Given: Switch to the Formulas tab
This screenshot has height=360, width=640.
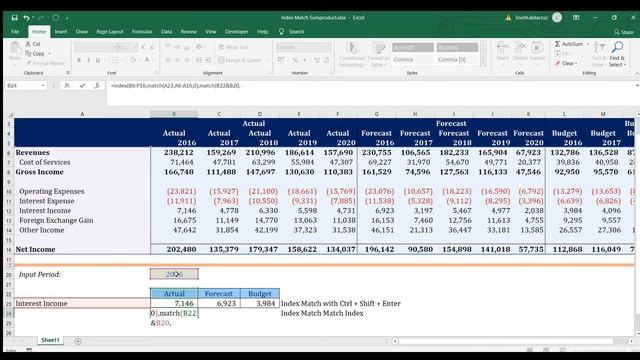Looking at the screenshot, I should point(142,31).
